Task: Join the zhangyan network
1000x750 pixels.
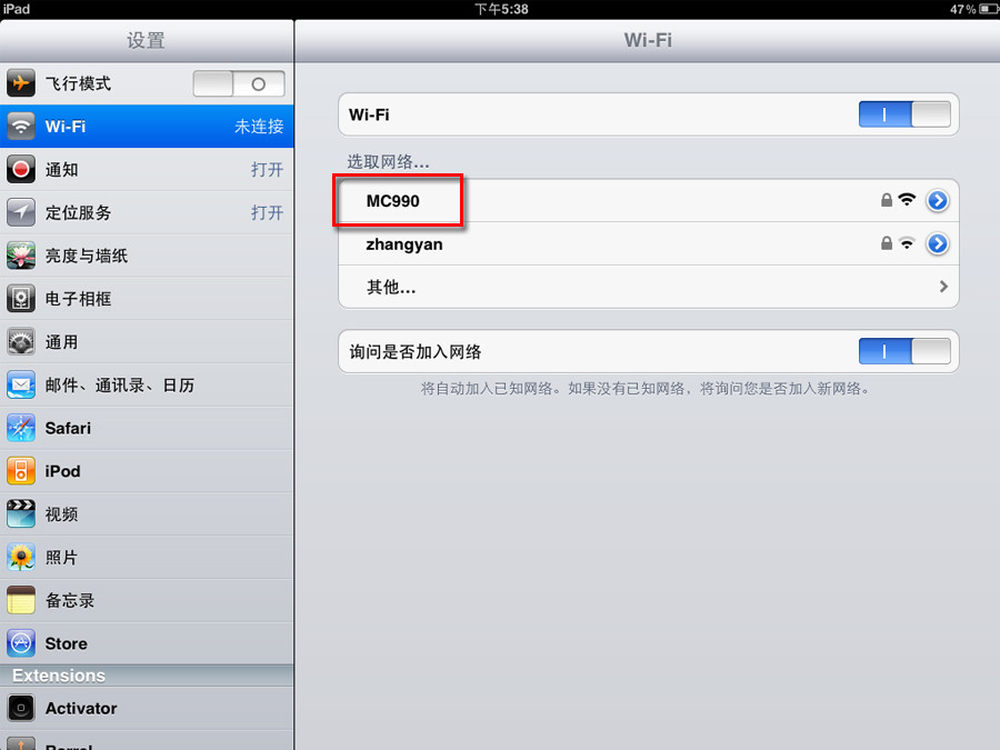Action: [648, 244]
